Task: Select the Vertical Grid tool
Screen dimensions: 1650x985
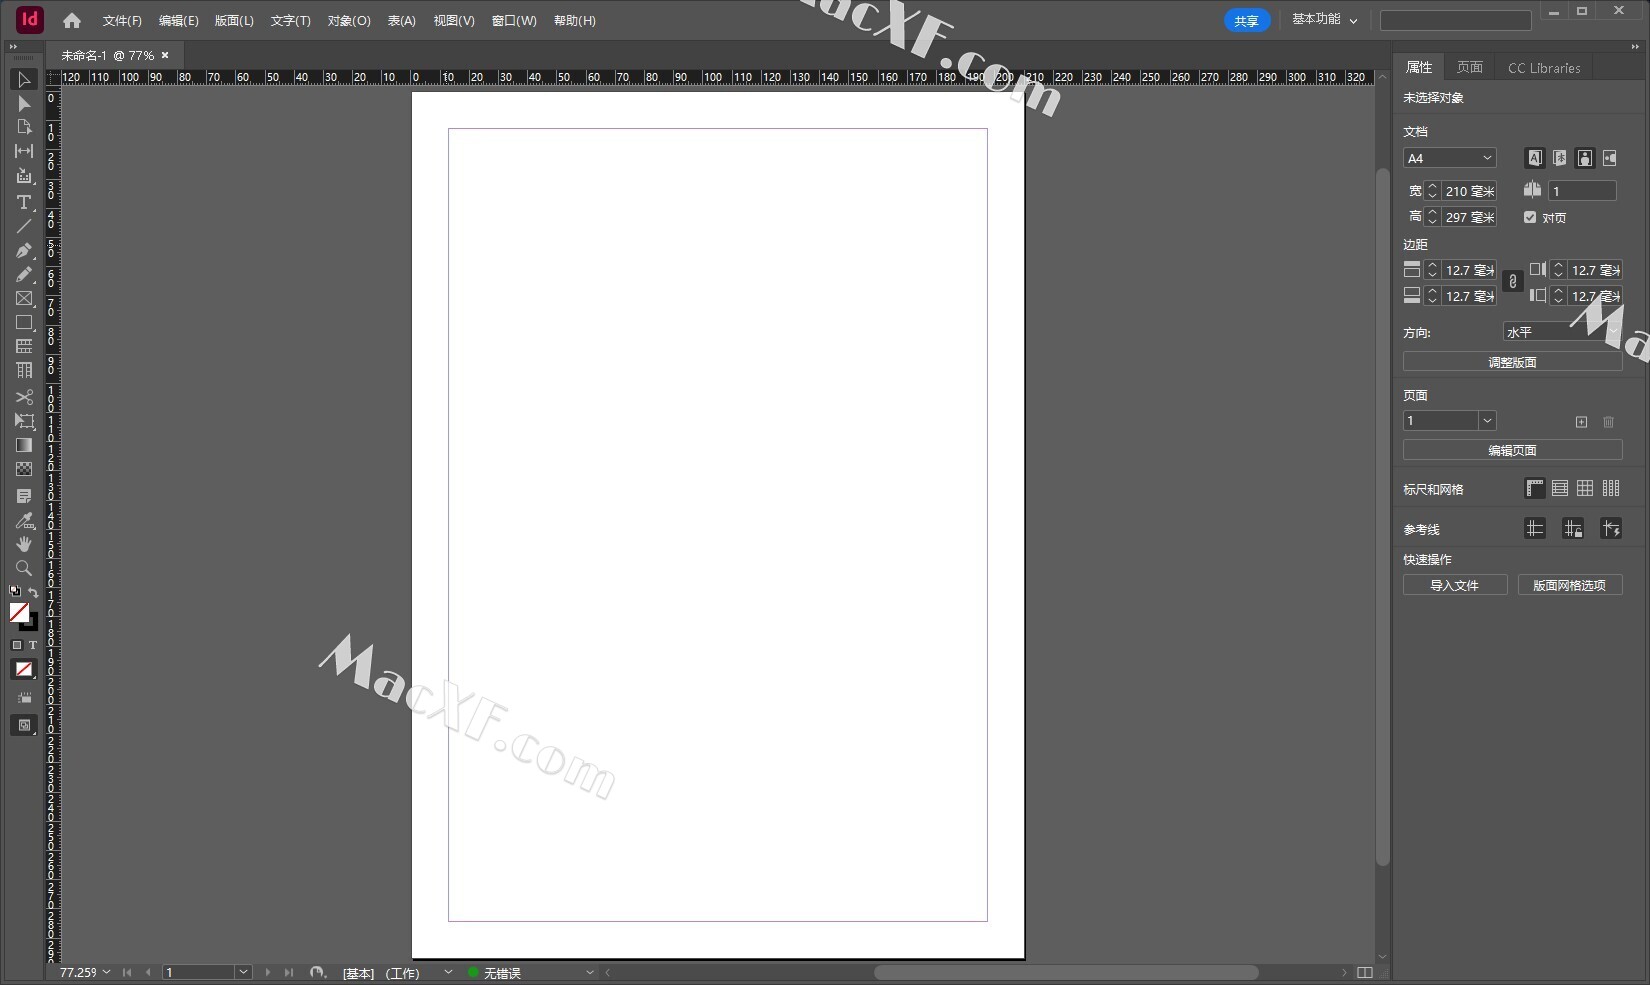Action: [x=24, y=370]
